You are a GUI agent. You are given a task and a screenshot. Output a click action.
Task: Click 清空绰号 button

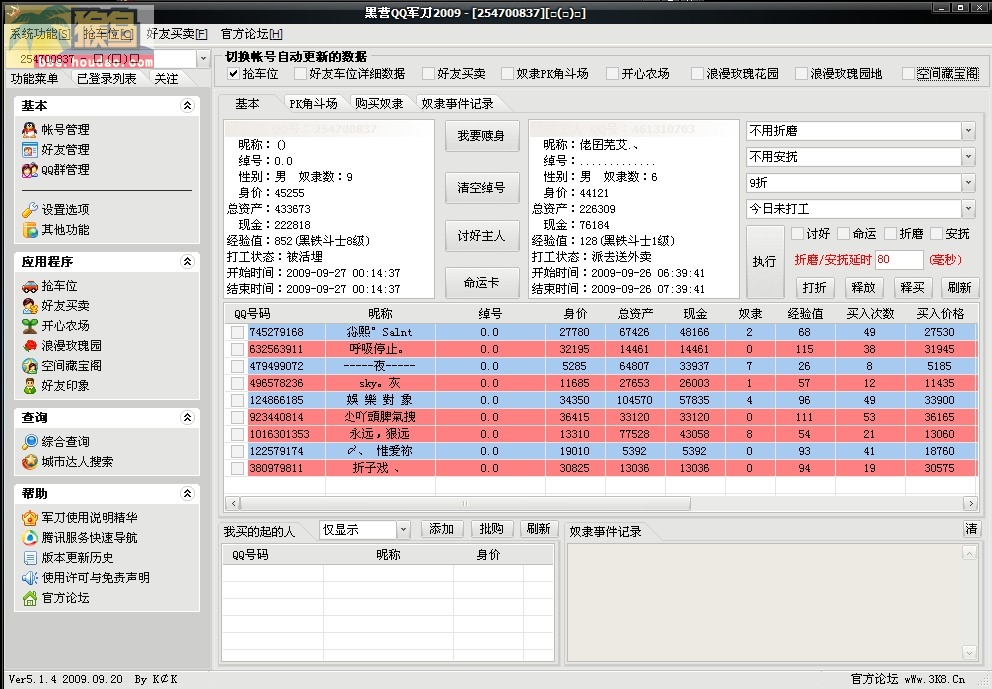(x=481, y=188)
